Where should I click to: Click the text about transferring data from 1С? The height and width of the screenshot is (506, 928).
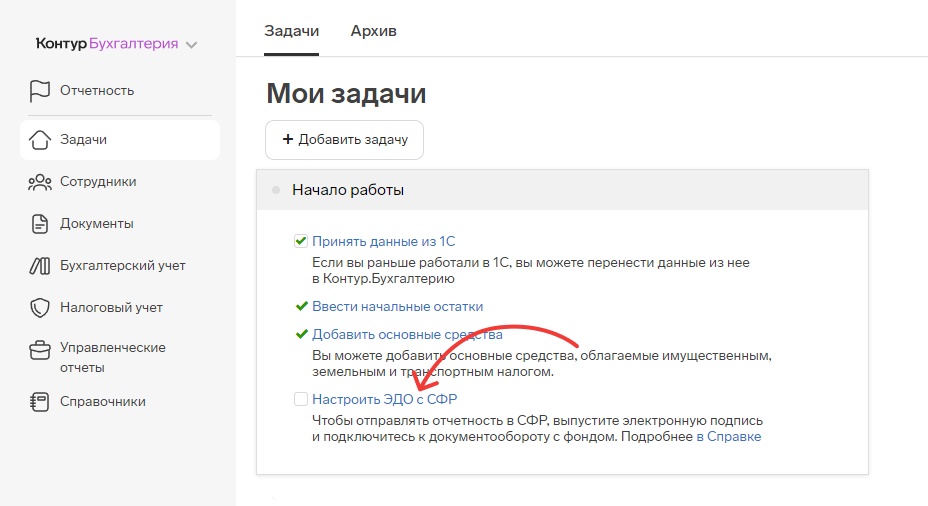click(531, 270)
